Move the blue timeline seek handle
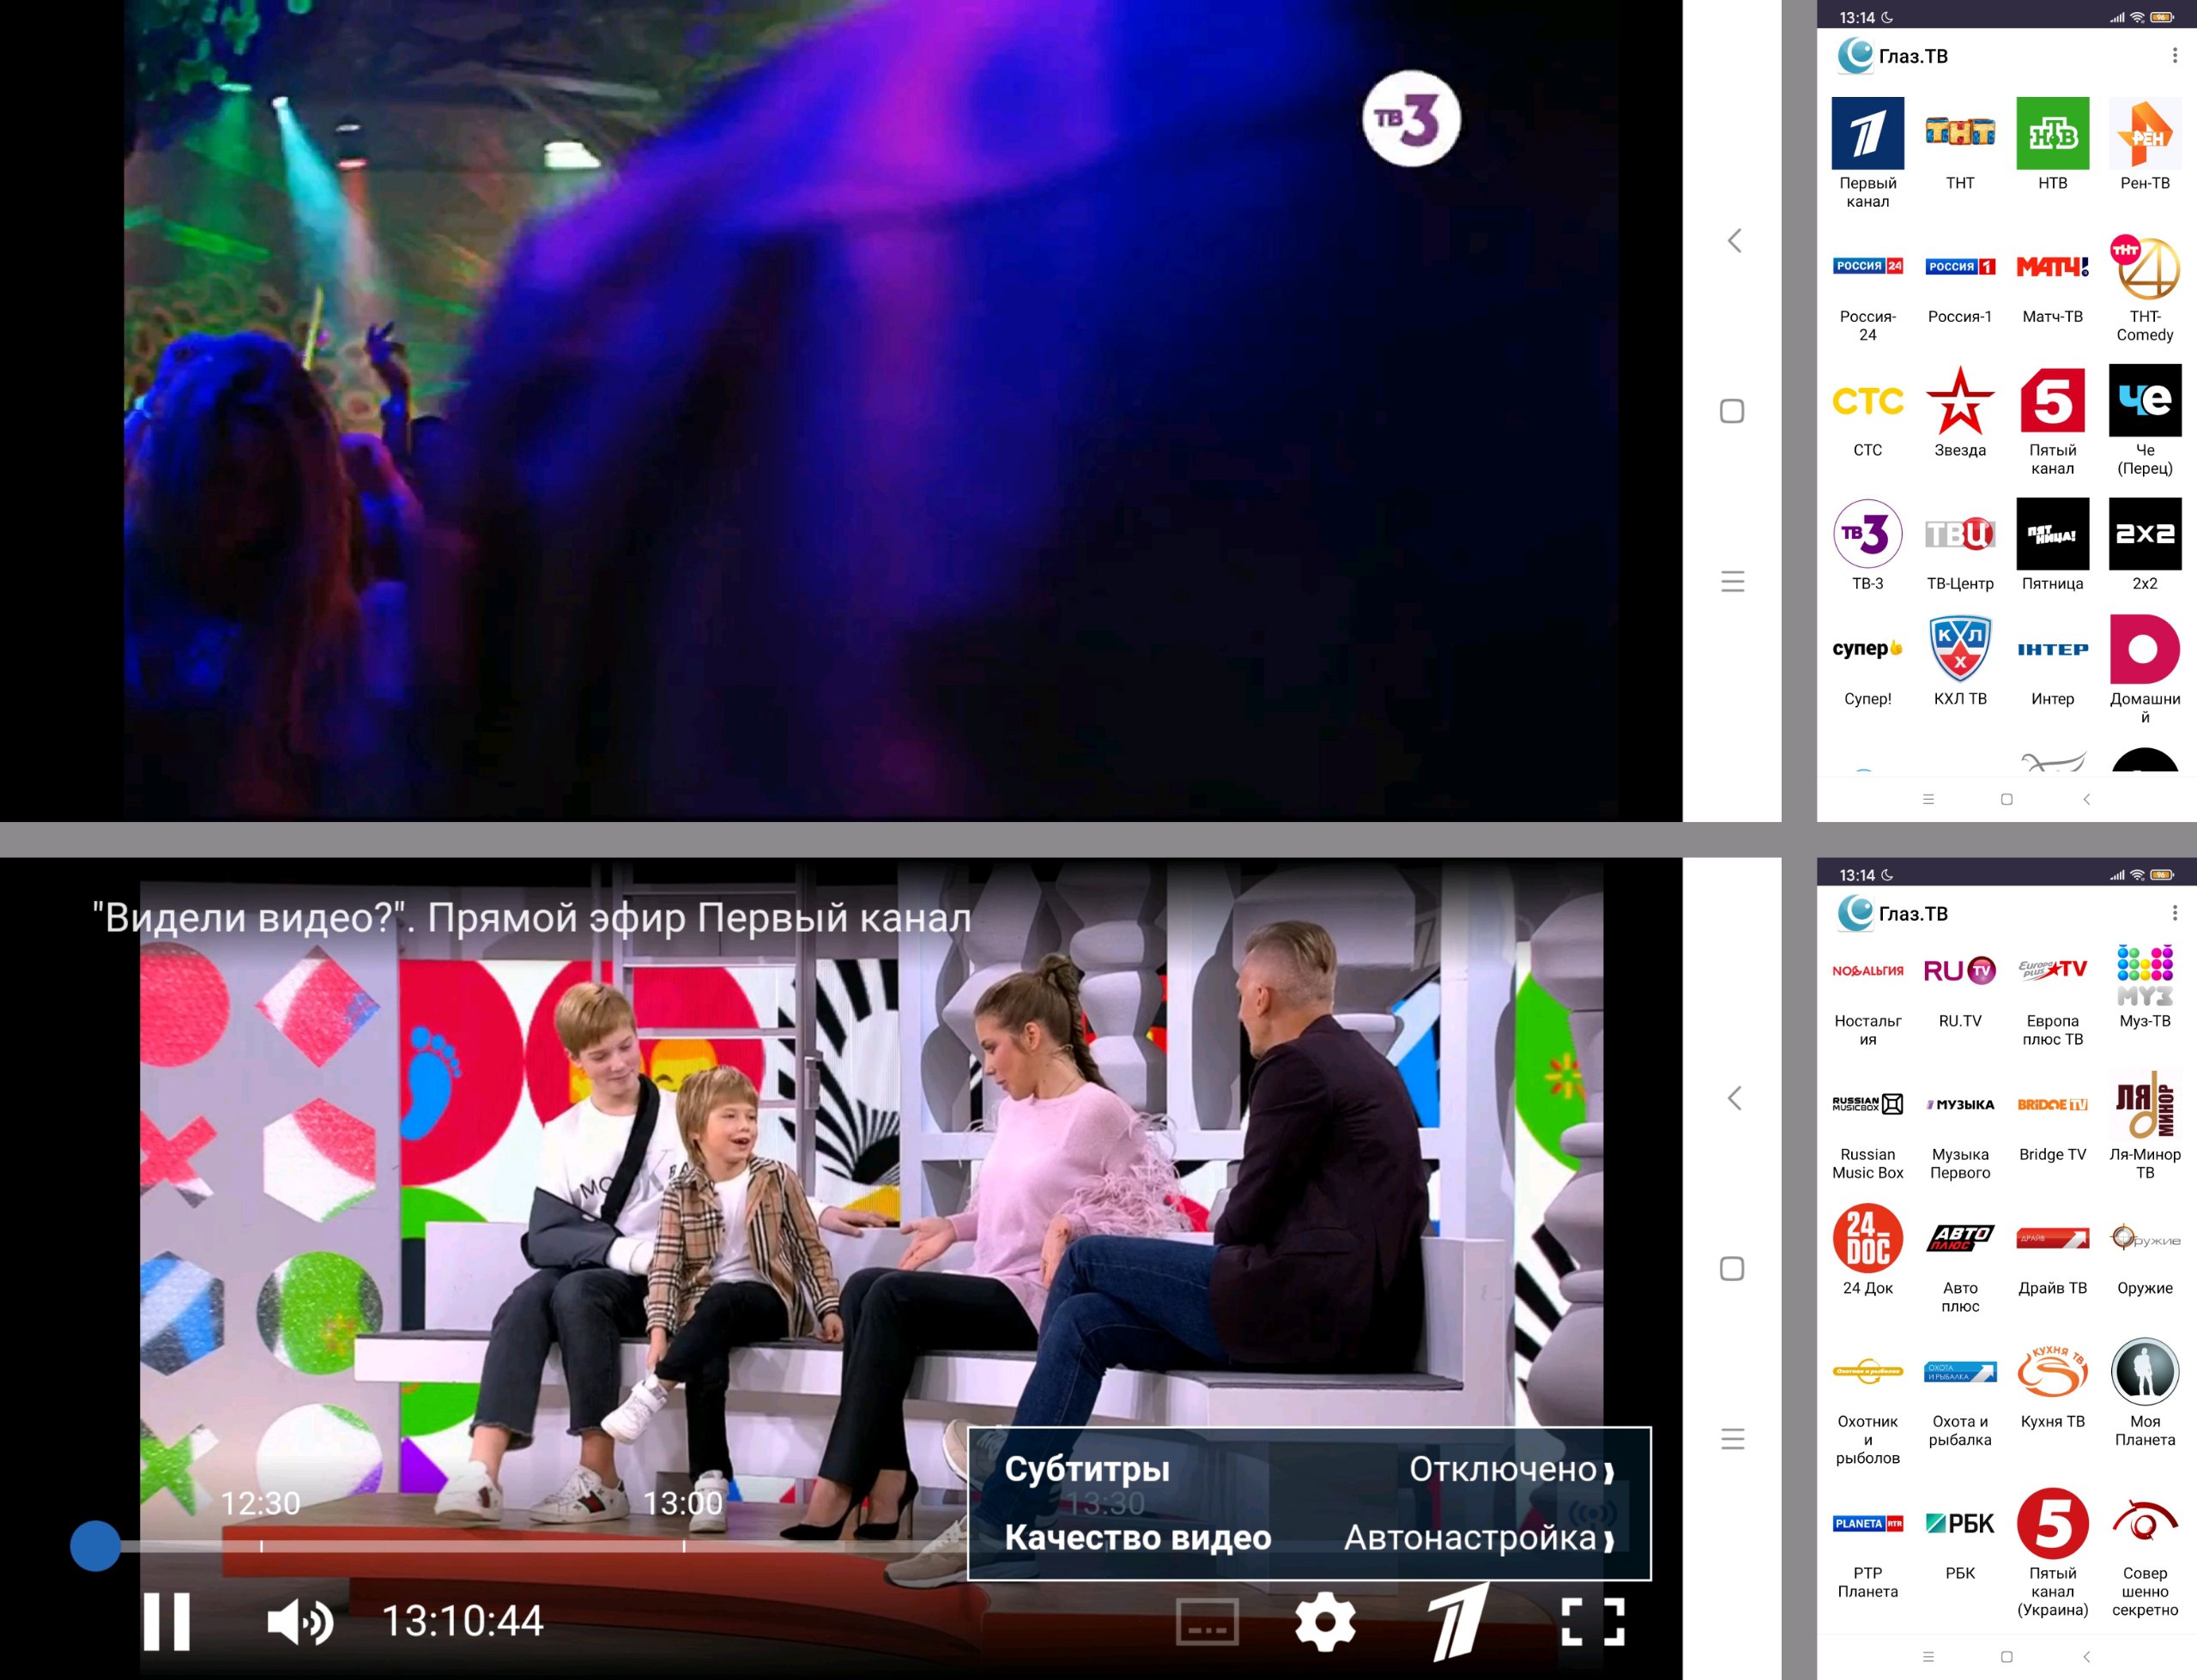2197x1680 pixels. click(95, 1546)
